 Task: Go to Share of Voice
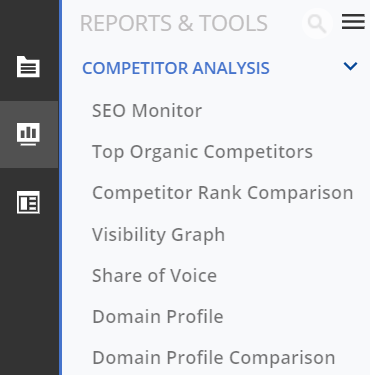(154, 275)
